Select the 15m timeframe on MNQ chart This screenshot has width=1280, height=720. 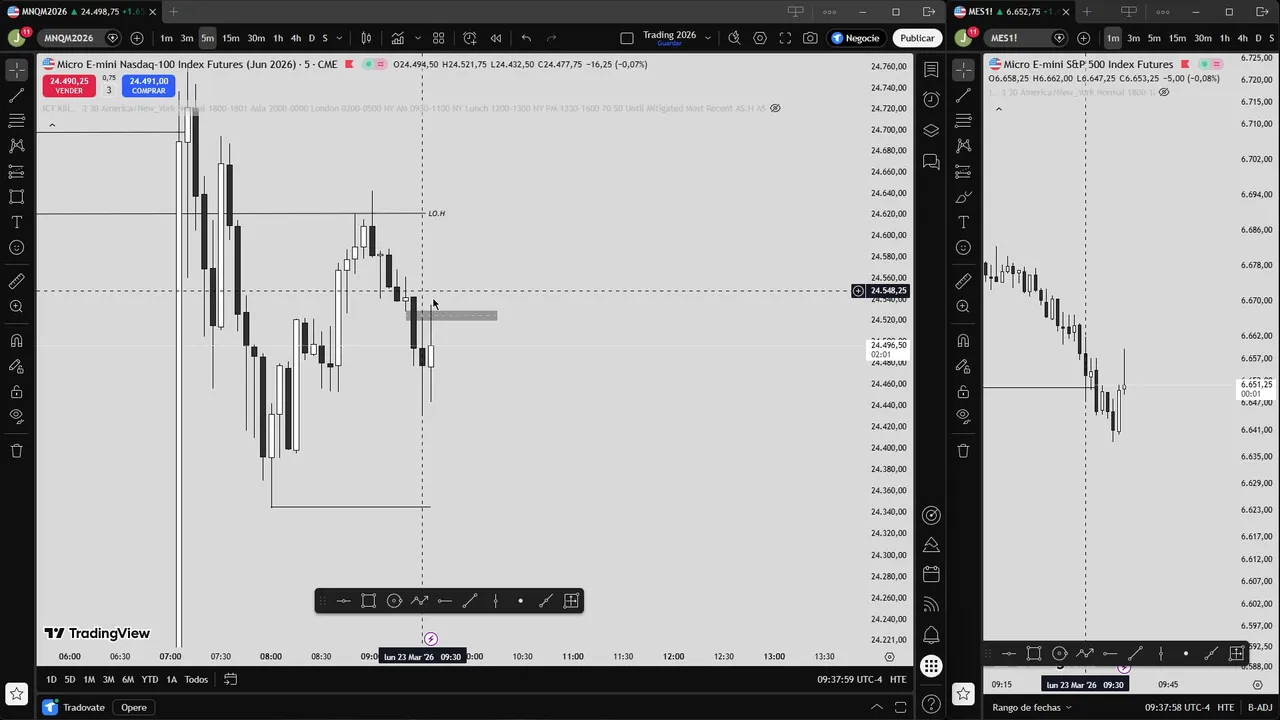click(x=231, y=38)
